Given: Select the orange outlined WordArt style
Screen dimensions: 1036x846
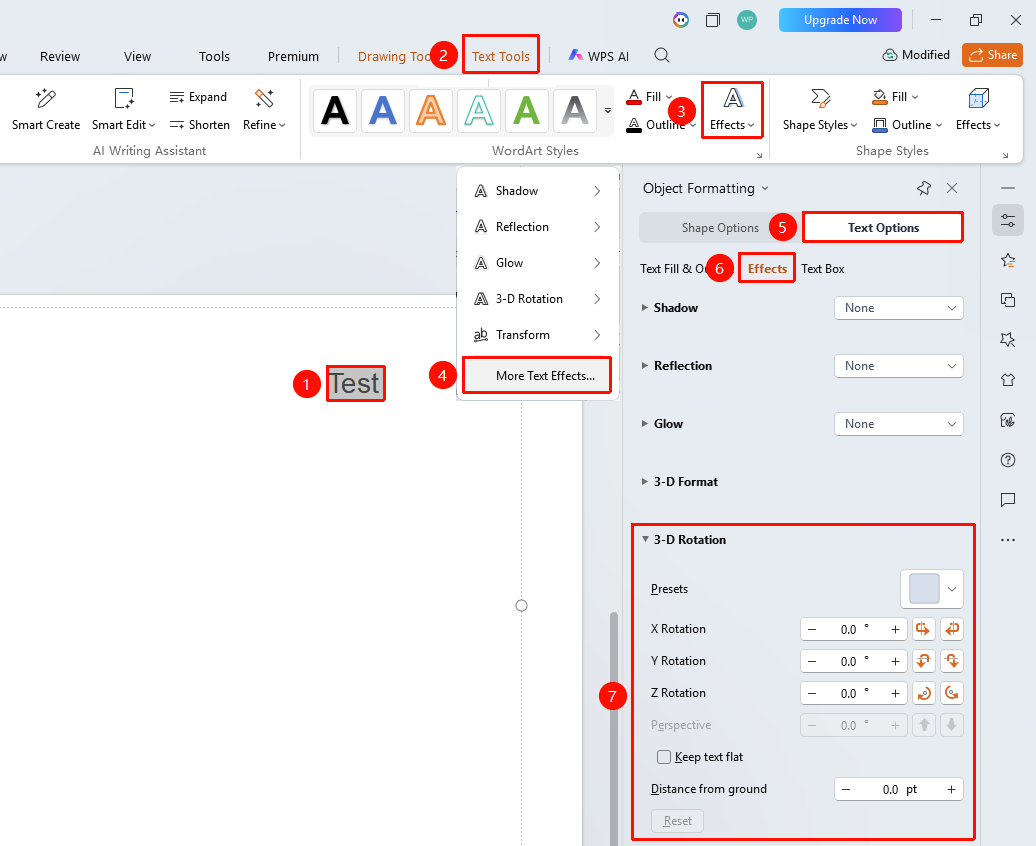Looking at the screenshot, I should (431, 110).
